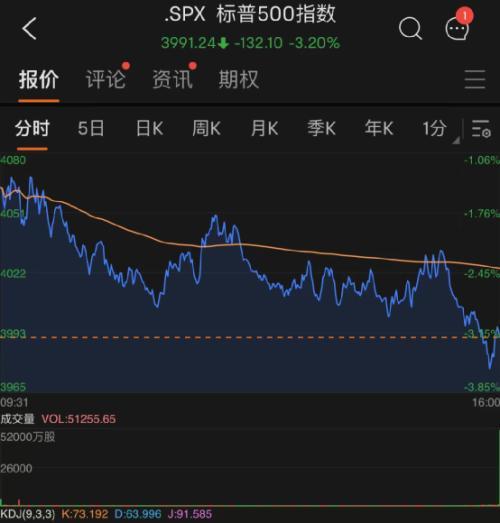Tap the K:73.192 value
Image resolution: width=500 pixels, height=523 pixels.
click(x=85, y=514)
